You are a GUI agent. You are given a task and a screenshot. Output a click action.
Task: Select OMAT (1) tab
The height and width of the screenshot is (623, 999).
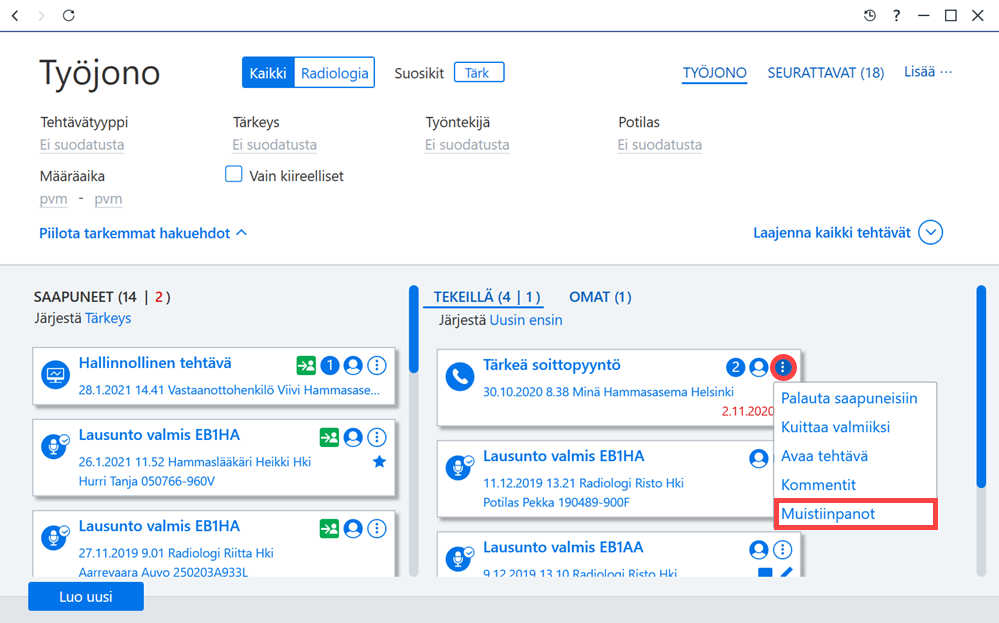pyautogui.click(x=600, y=297)
